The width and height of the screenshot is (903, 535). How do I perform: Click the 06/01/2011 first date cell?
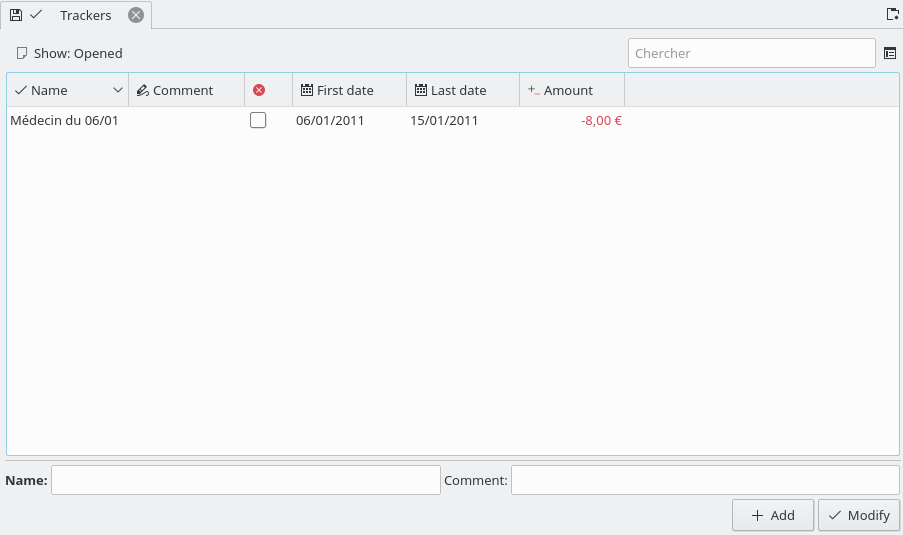[x=330, y=120]
